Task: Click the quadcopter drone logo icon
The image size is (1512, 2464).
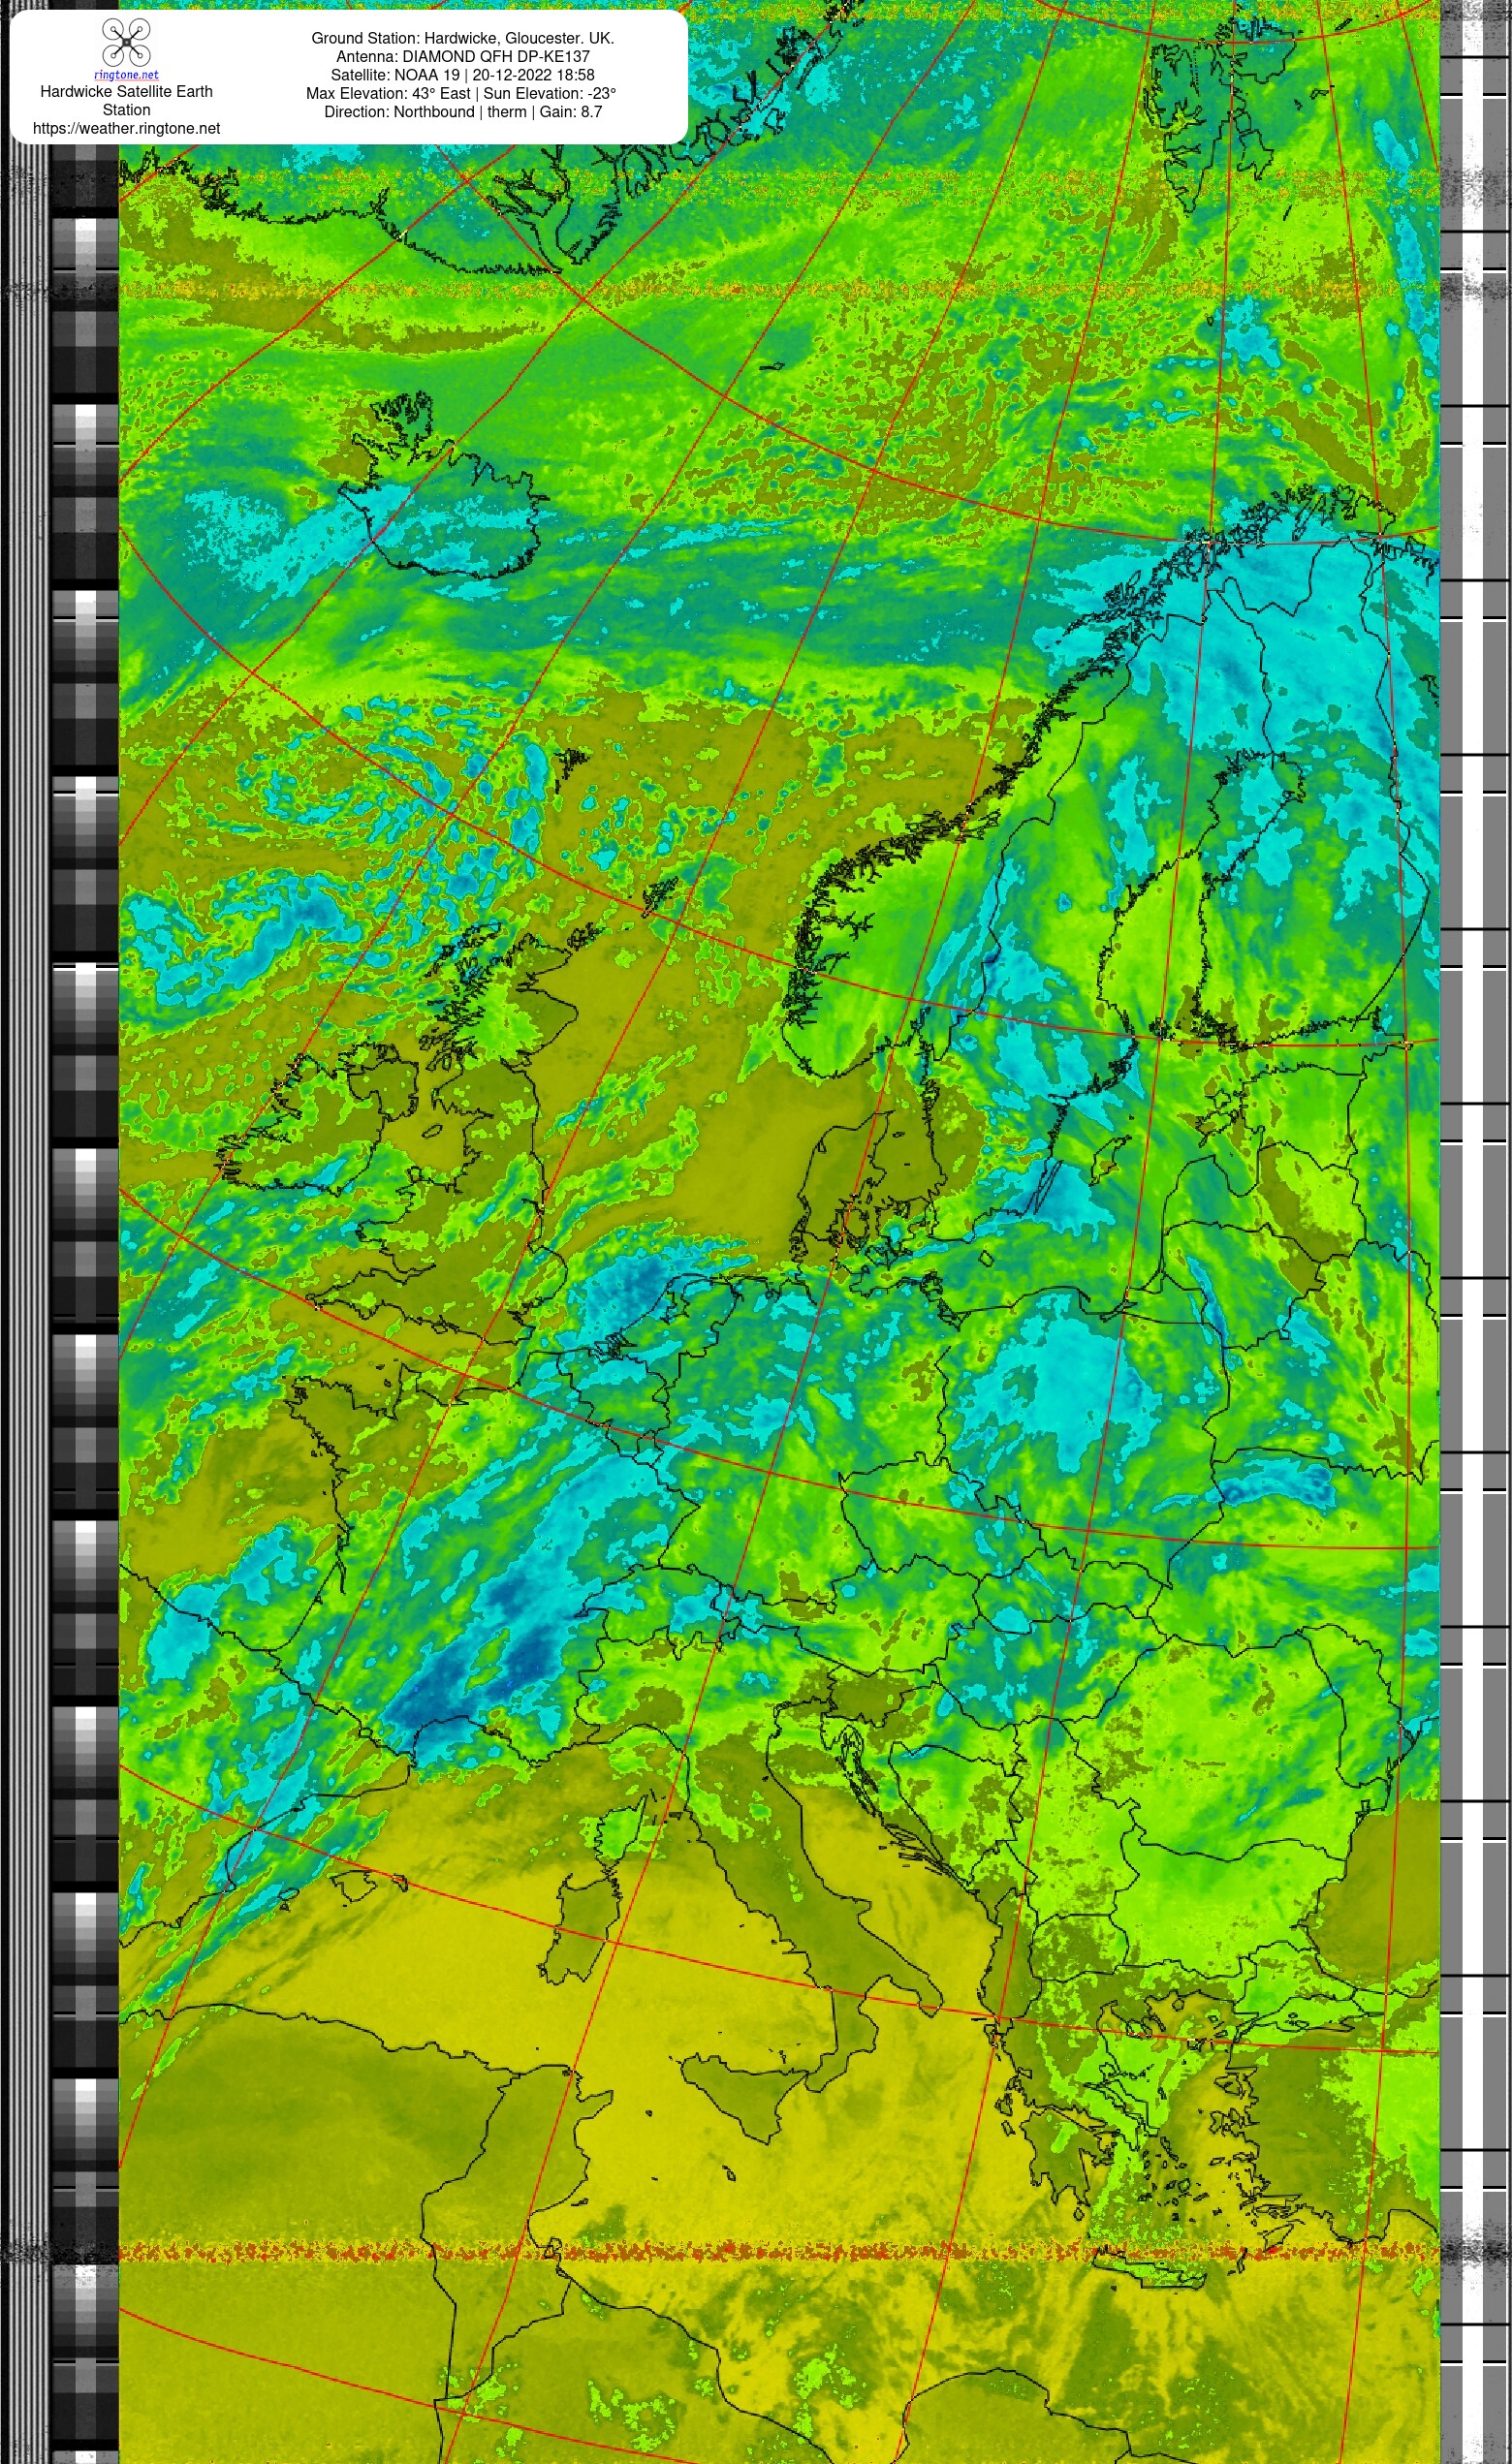Action: 126,43
